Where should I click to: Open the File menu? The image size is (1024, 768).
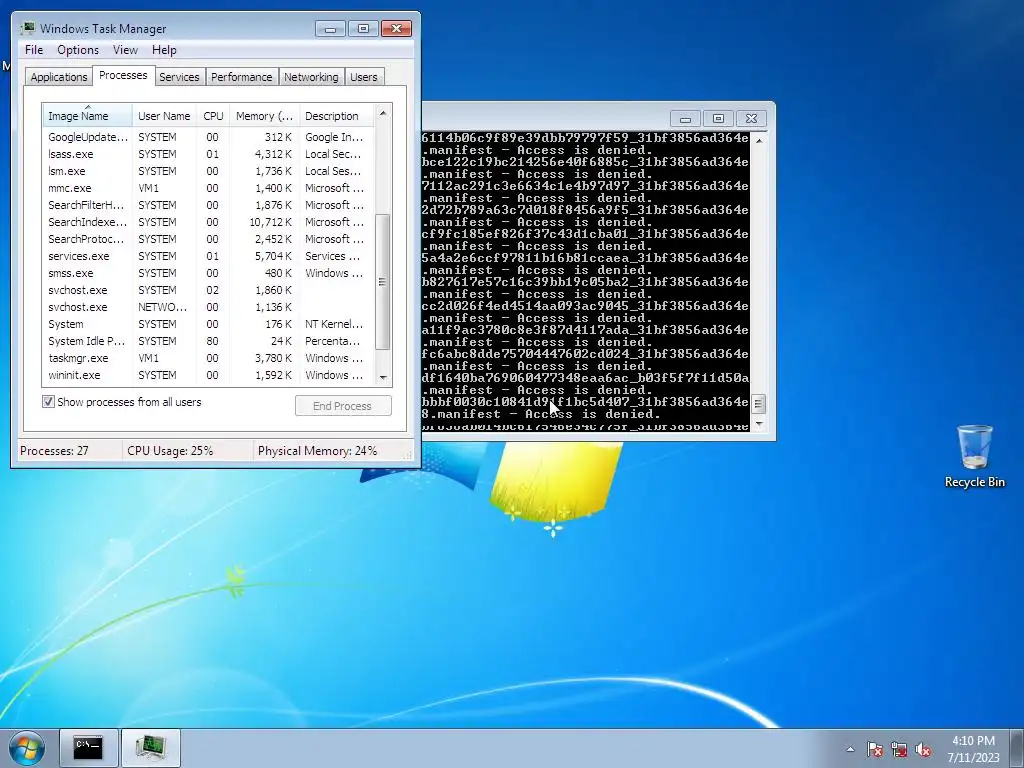34,50
